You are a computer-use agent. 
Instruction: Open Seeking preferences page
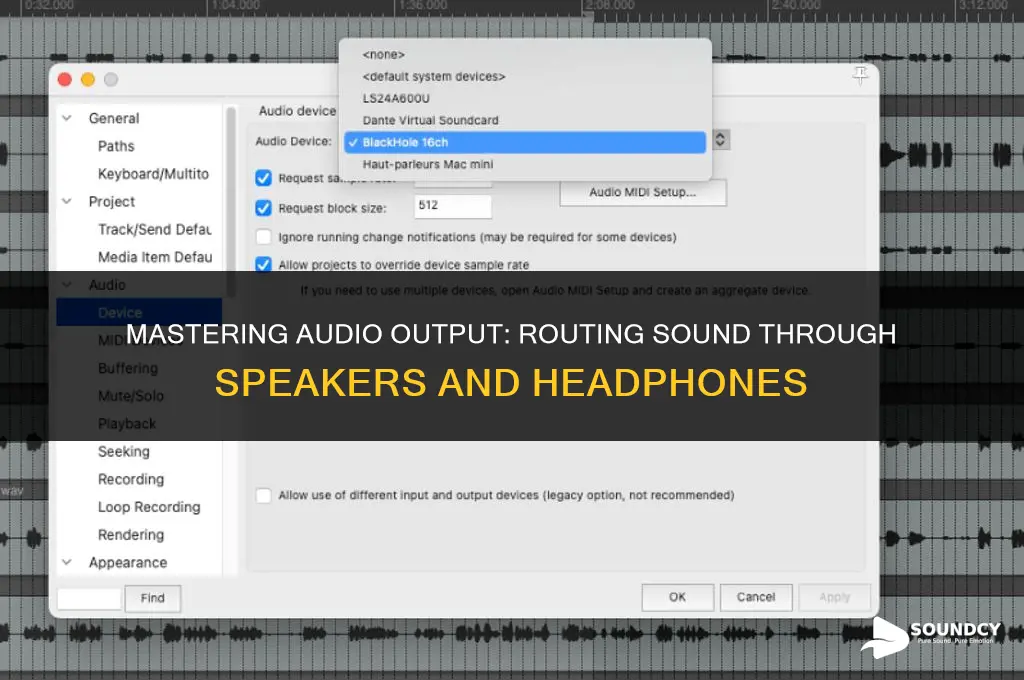pos(123,451)
